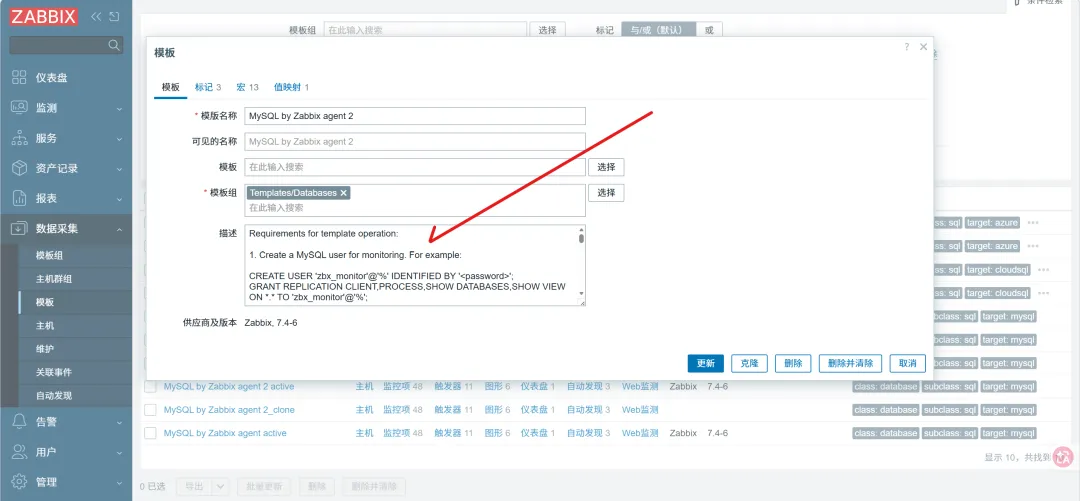Viewport: 1080px width, 501px height.
Task: Click the alerts (告警) bell icon
Action: pos(19,421)
